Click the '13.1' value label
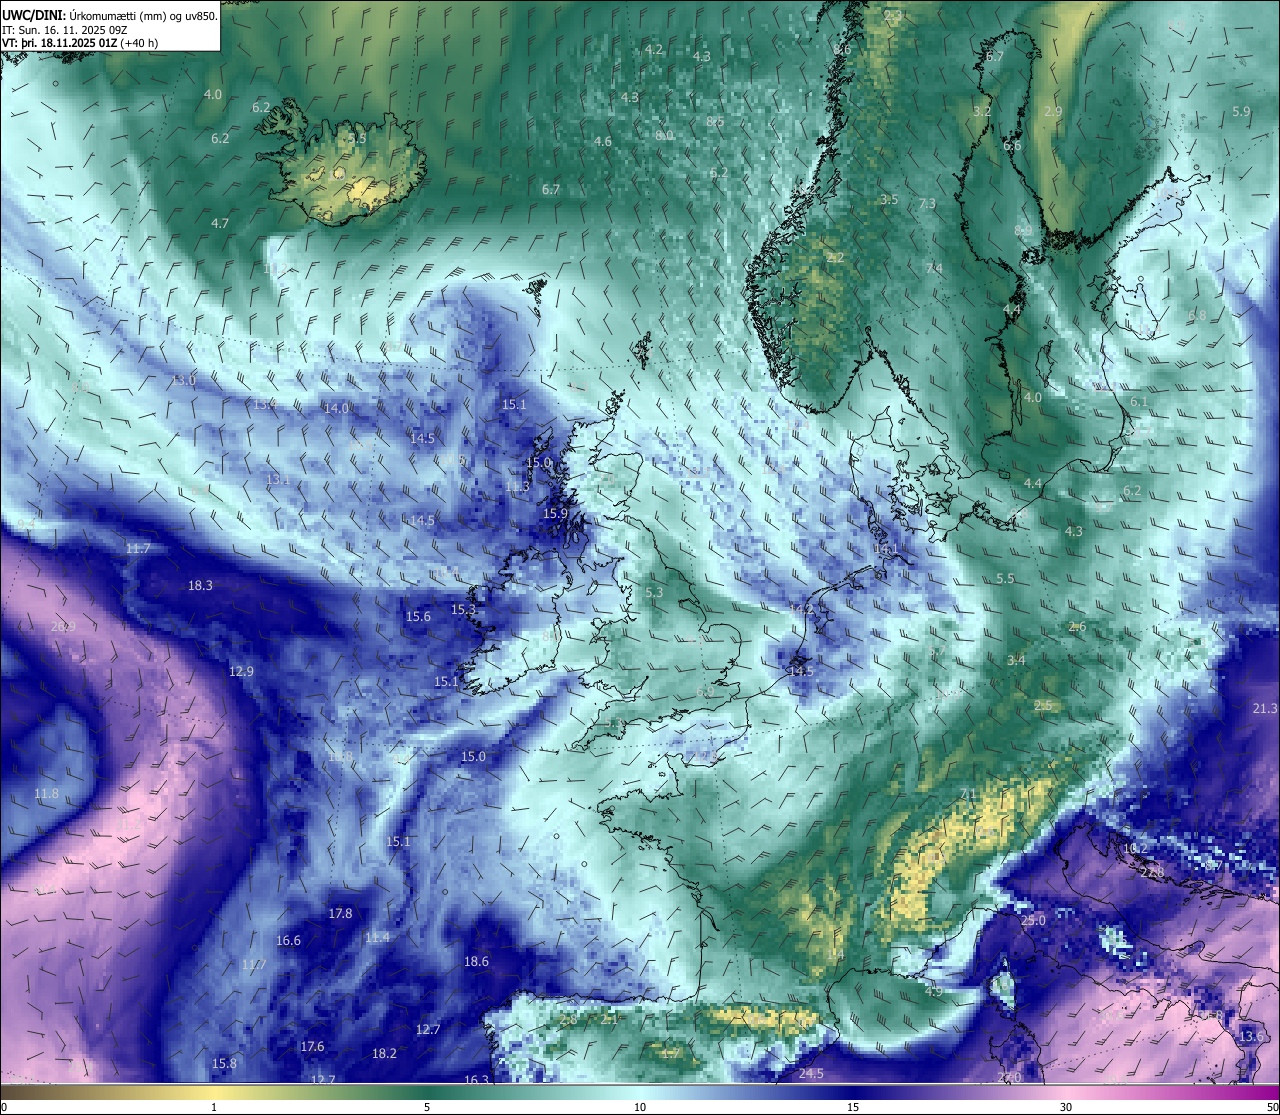Viewport: 1280px width, 1115px height. click(x=278, y=480)
